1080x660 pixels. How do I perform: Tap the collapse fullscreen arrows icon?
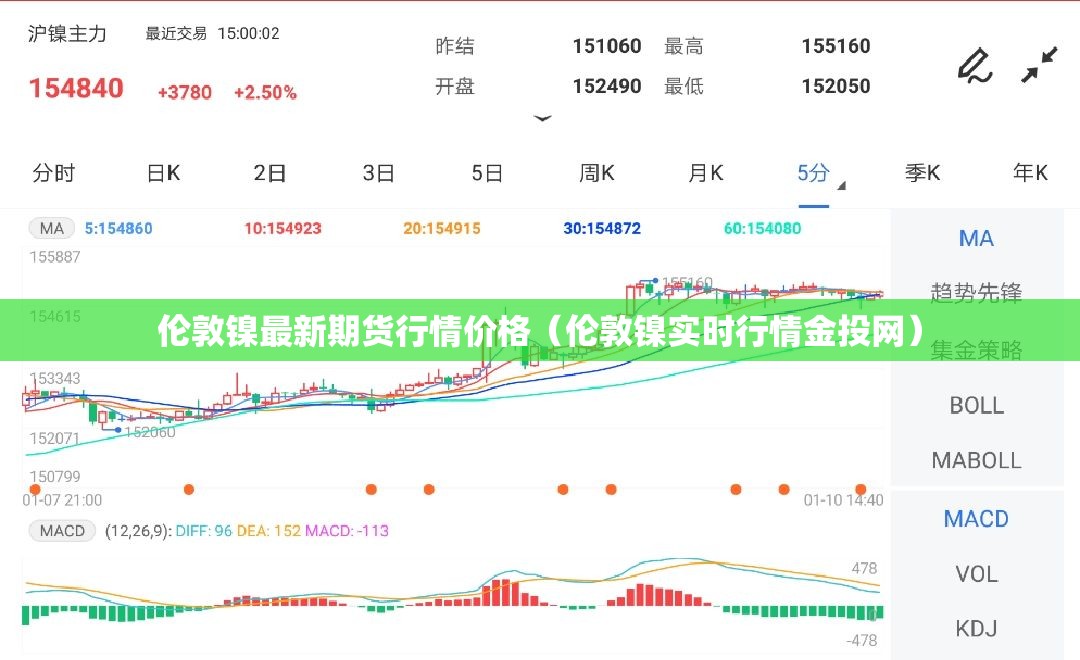(x=1039, y=64)
